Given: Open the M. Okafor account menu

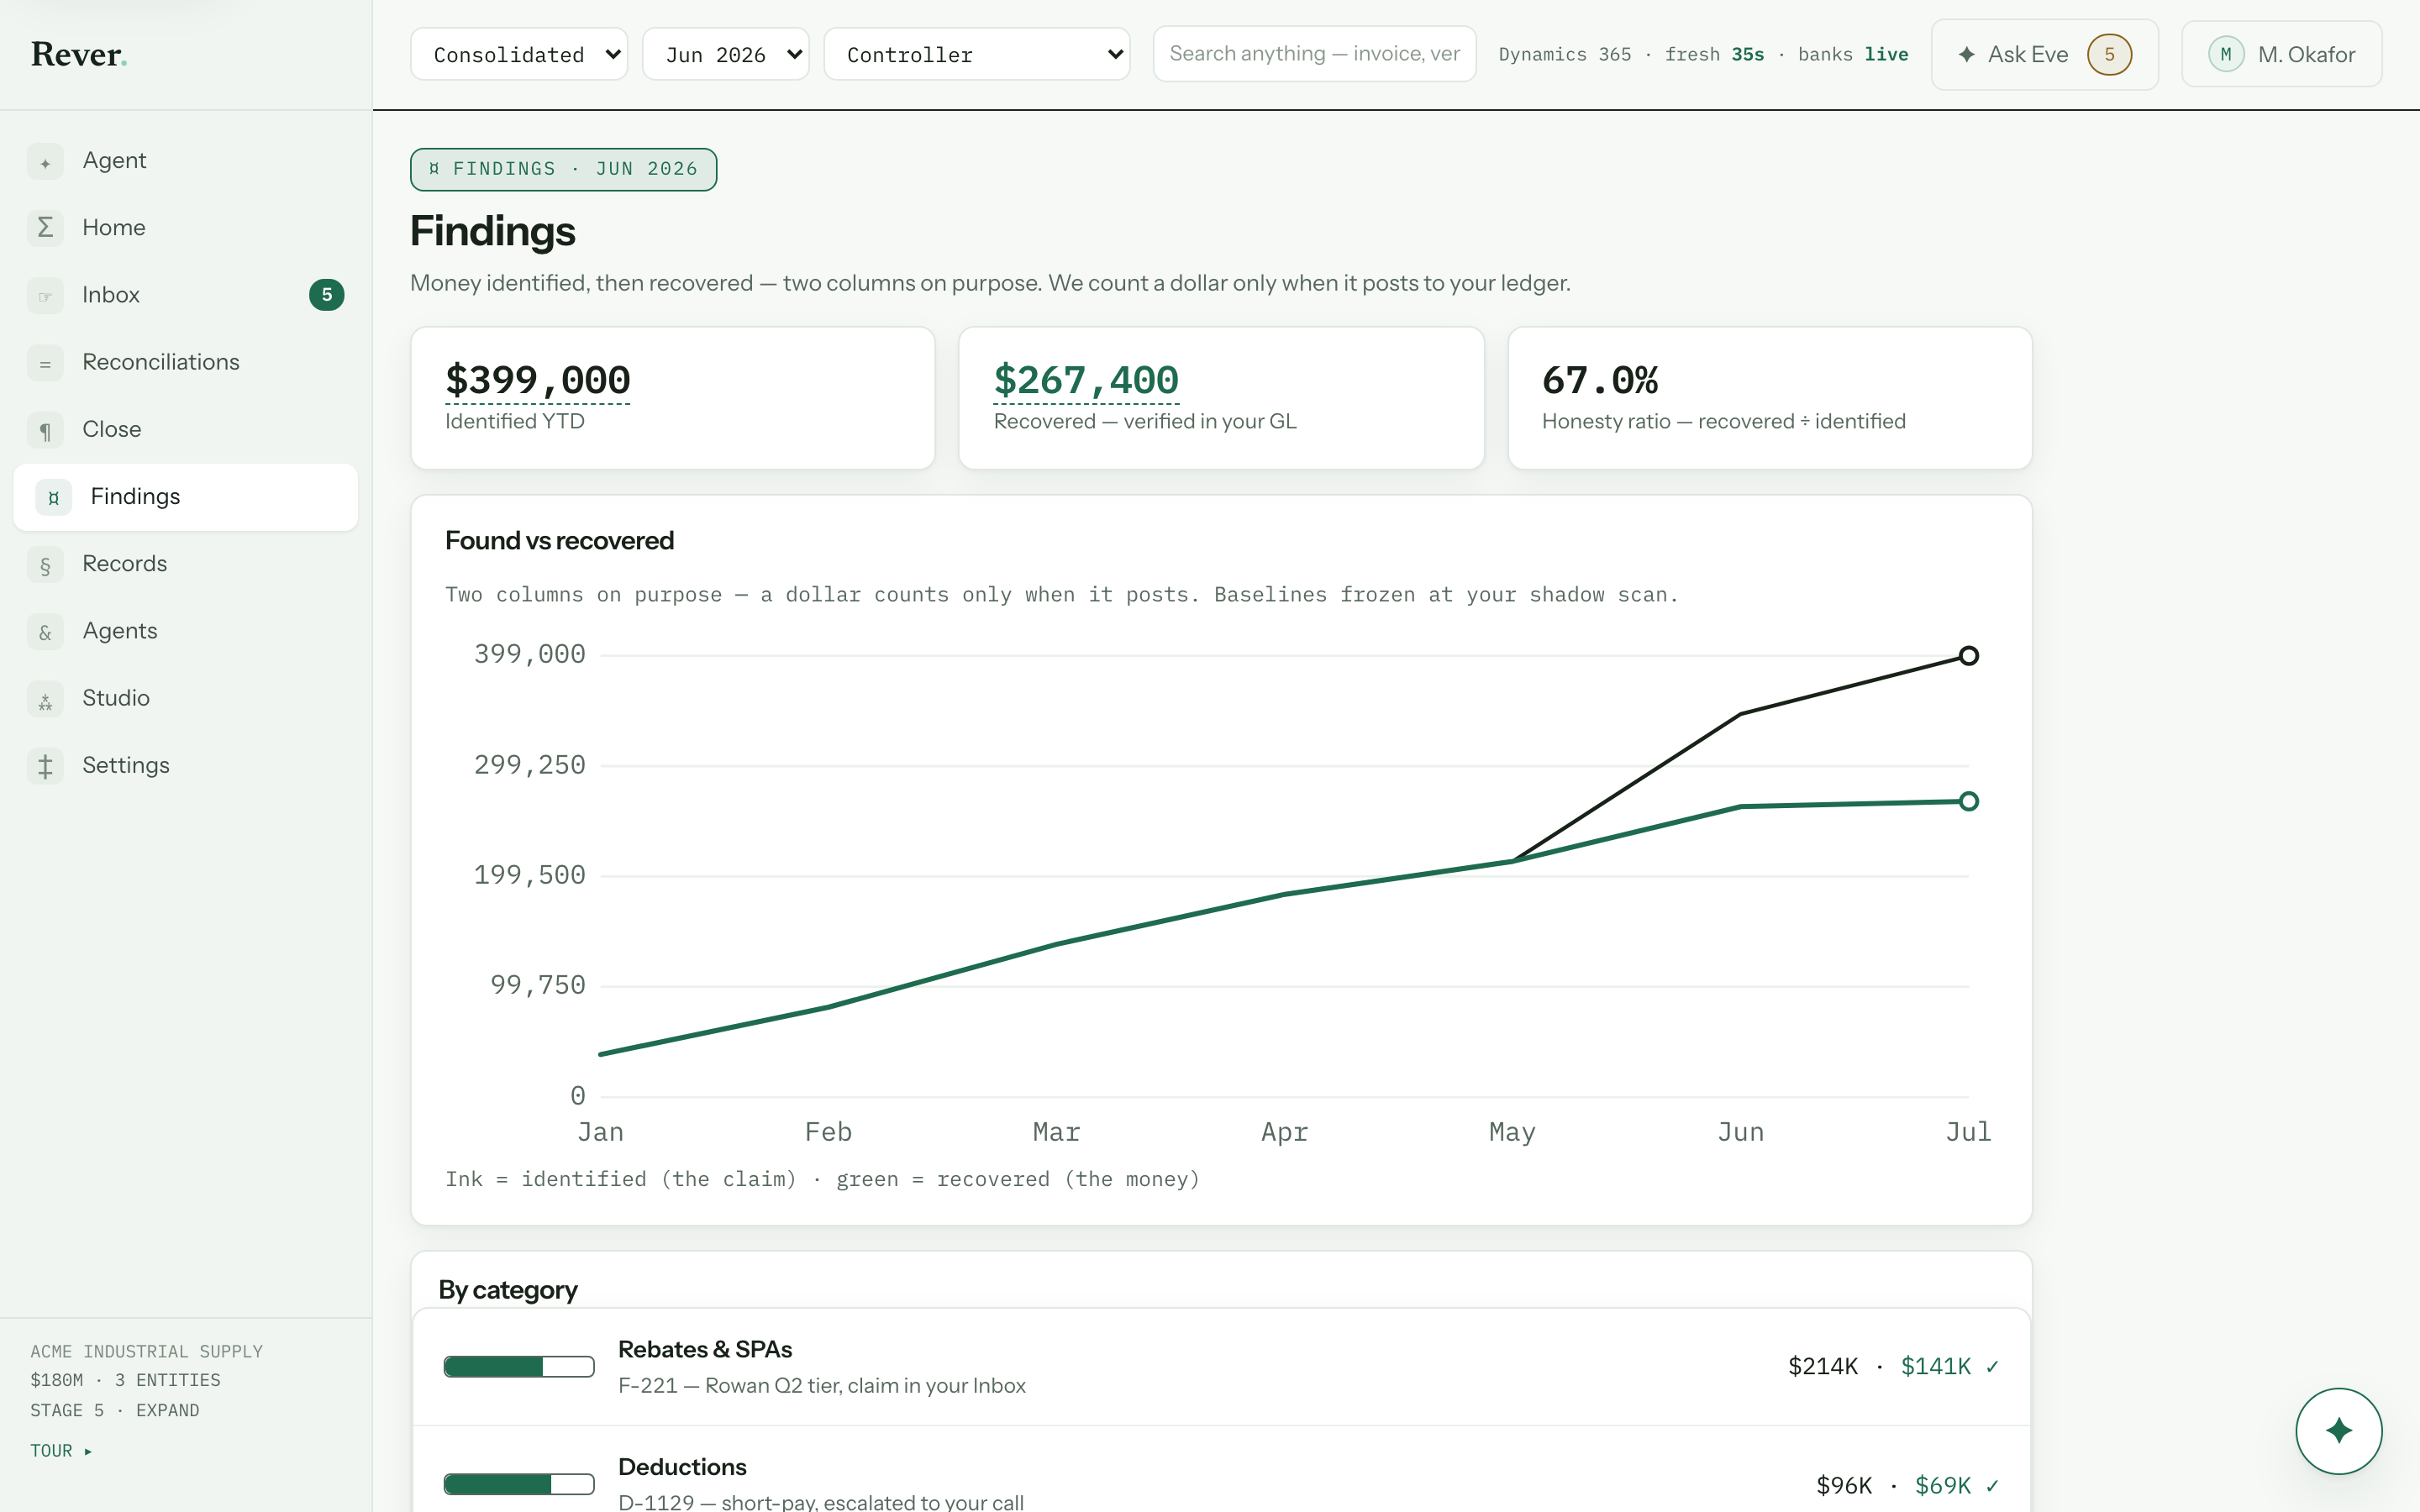Looking at the screenshot, I should pos(2281,54).
